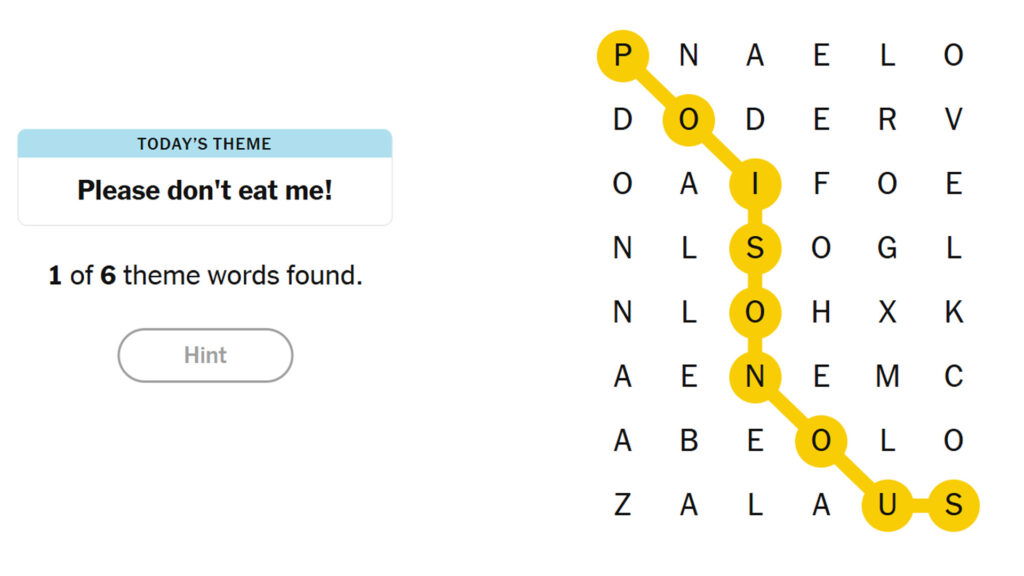
Task: Click the Hint button
Action: [205, 355]
